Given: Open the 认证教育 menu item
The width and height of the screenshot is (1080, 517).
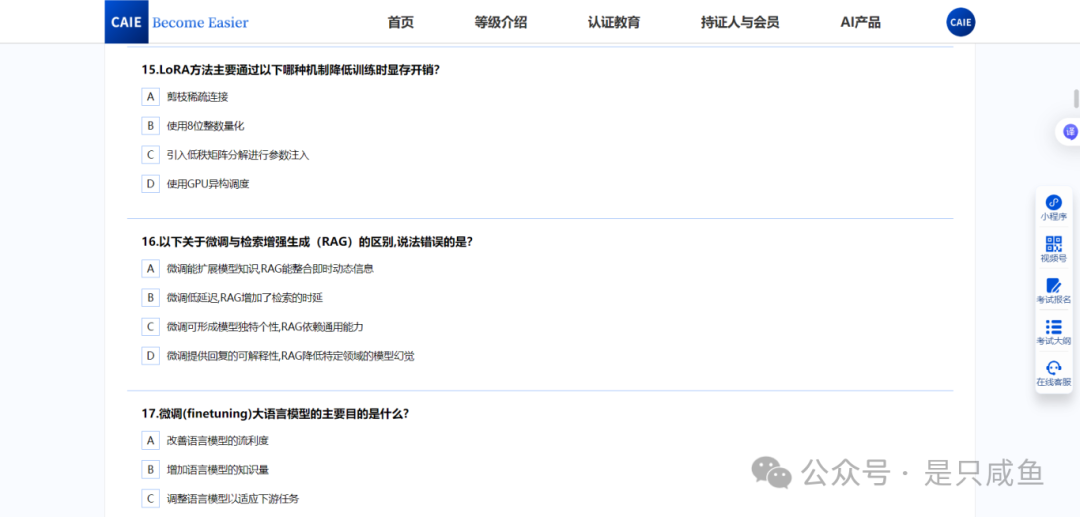Looking at the screenshot, I should coord(614,22).
